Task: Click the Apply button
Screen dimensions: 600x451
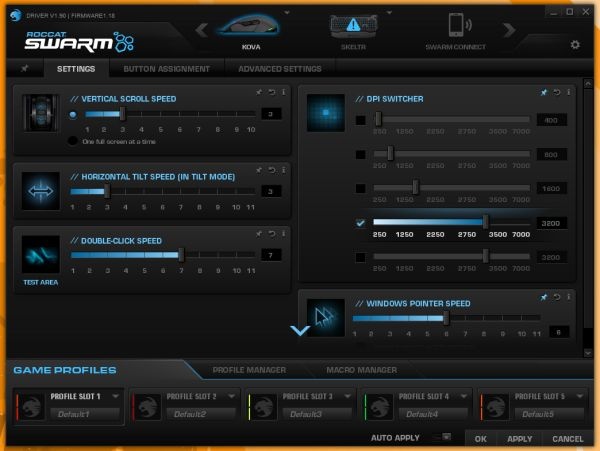Action: point(520,439)
